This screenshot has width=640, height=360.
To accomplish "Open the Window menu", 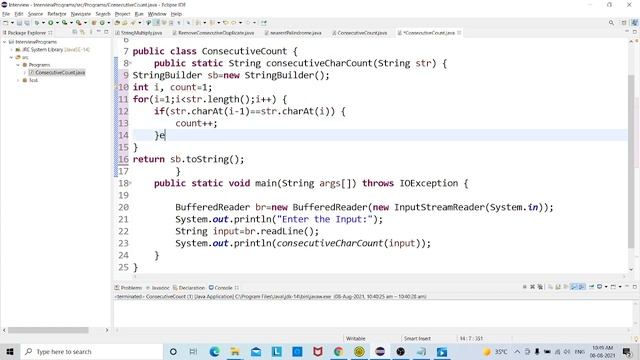I will coord(157,14).
